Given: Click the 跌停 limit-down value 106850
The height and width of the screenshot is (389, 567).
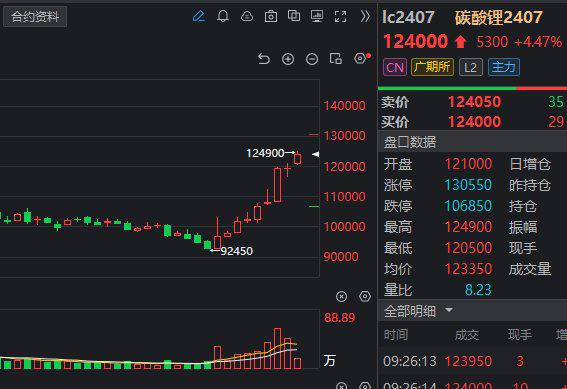Looking at the screenshot, I should tap(468, 206).
